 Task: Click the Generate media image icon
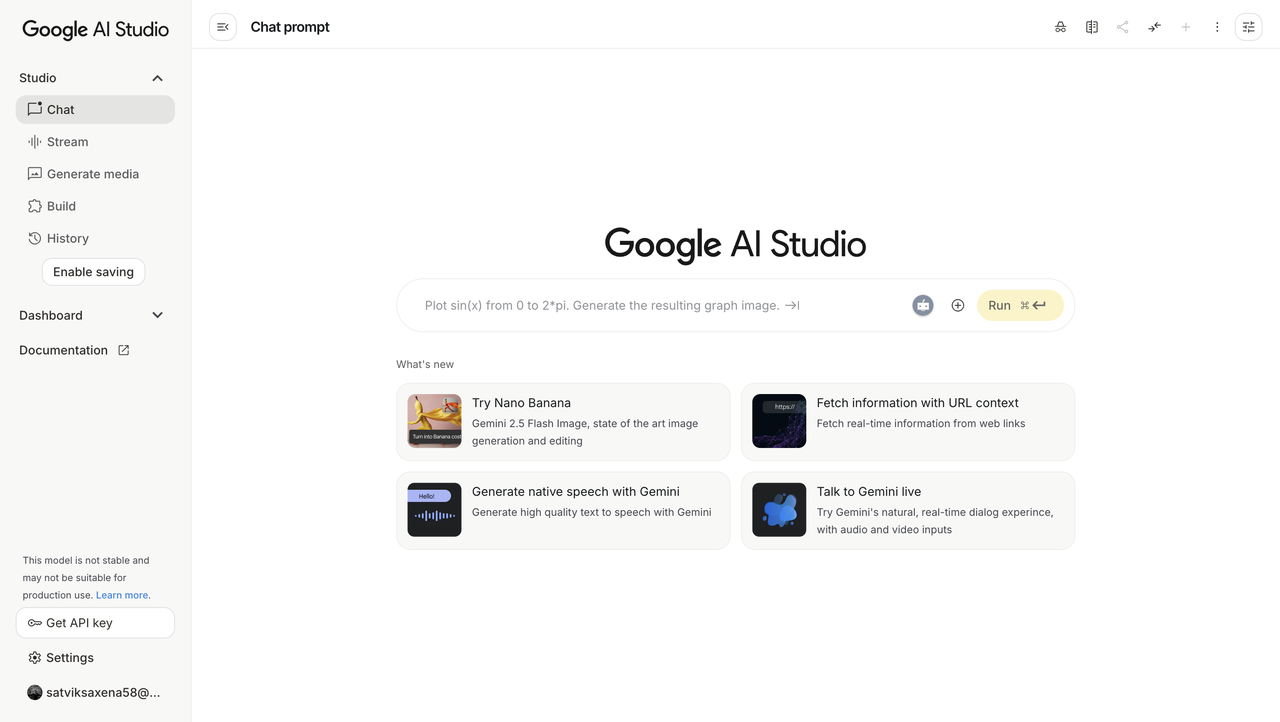35,174
